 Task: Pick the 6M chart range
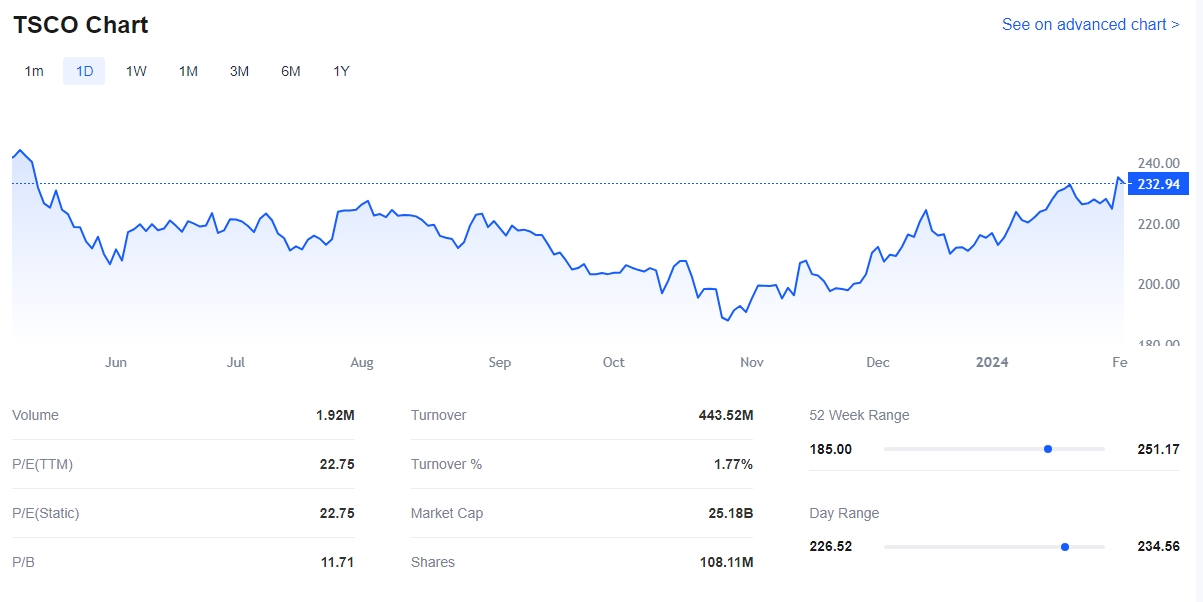click(290, 71)
